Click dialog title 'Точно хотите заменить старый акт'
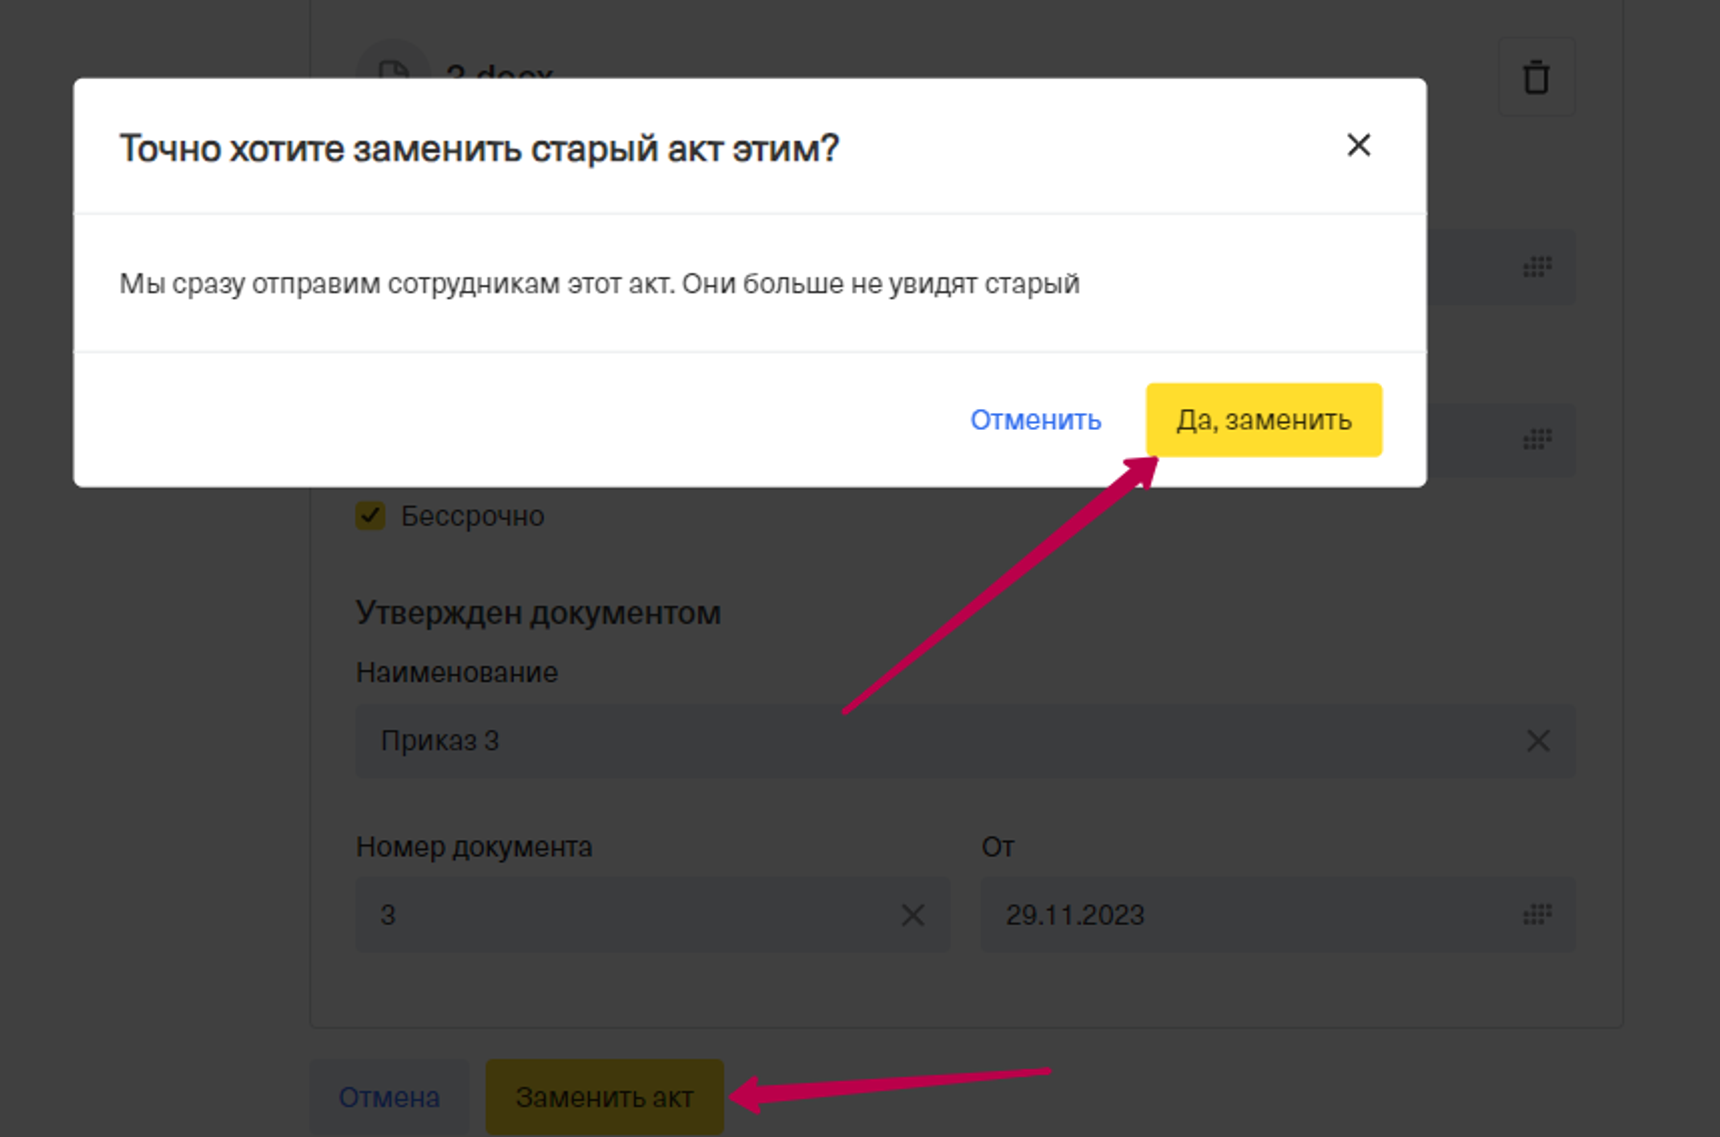The height and width of the screenshot is (1137, 1720). click(x=478, y=148)
